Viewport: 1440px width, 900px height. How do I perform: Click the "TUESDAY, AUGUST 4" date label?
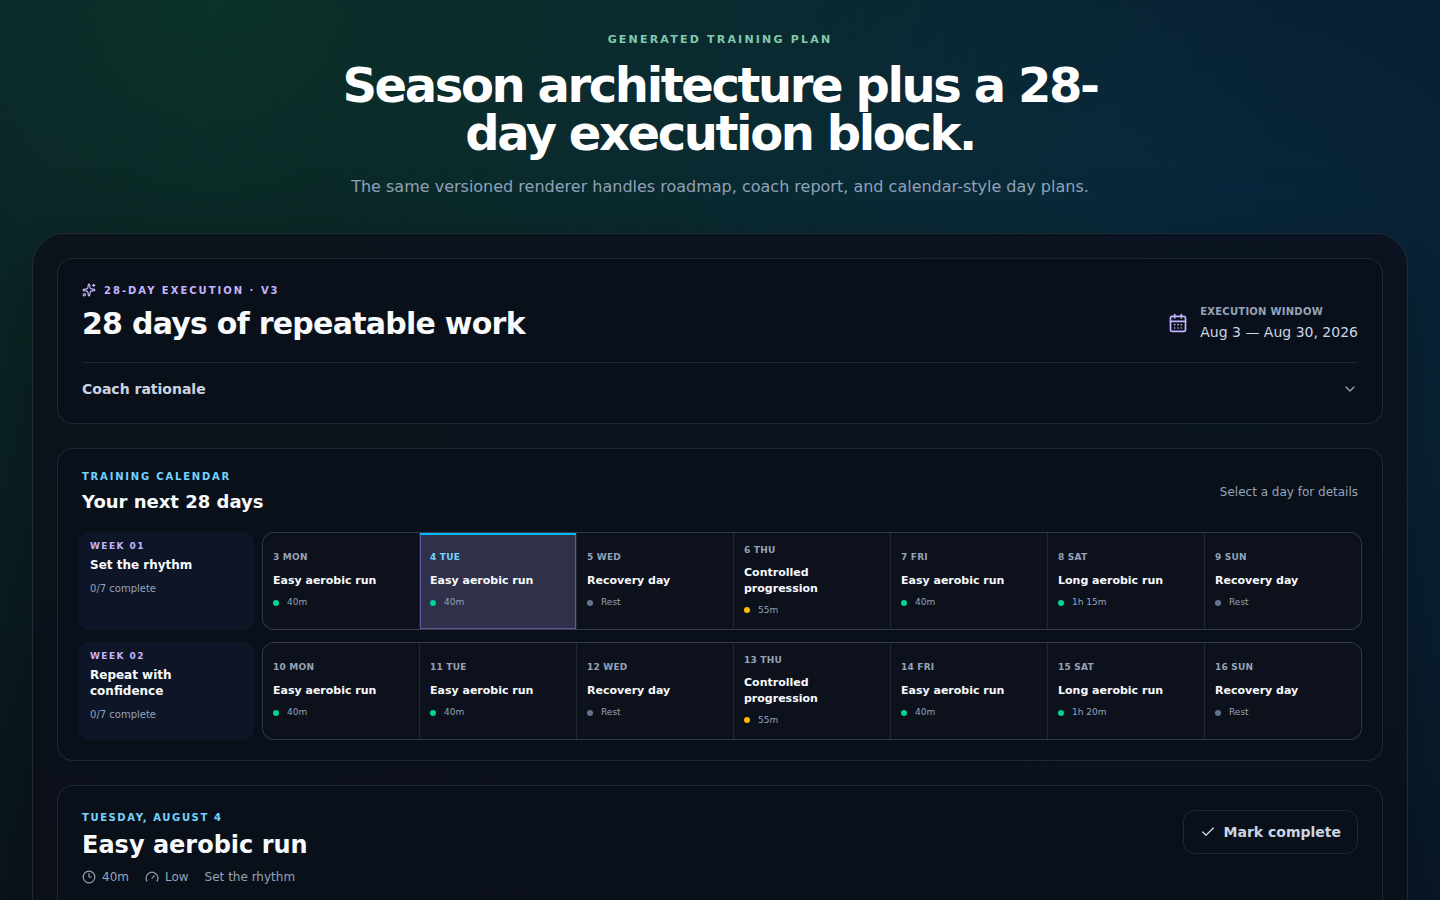click(x=152, y=817)
